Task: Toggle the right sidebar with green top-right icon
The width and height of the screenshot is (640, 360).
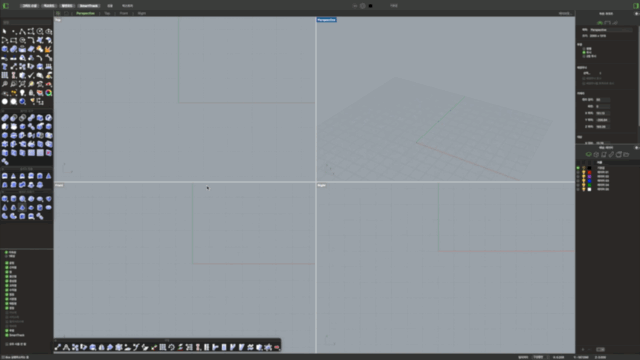Action: pos(635,6)
